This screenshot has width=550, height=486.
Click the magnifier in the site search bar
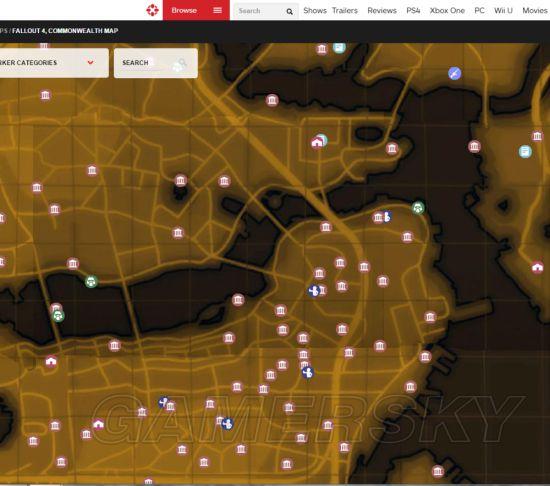(x=289, y=12)
